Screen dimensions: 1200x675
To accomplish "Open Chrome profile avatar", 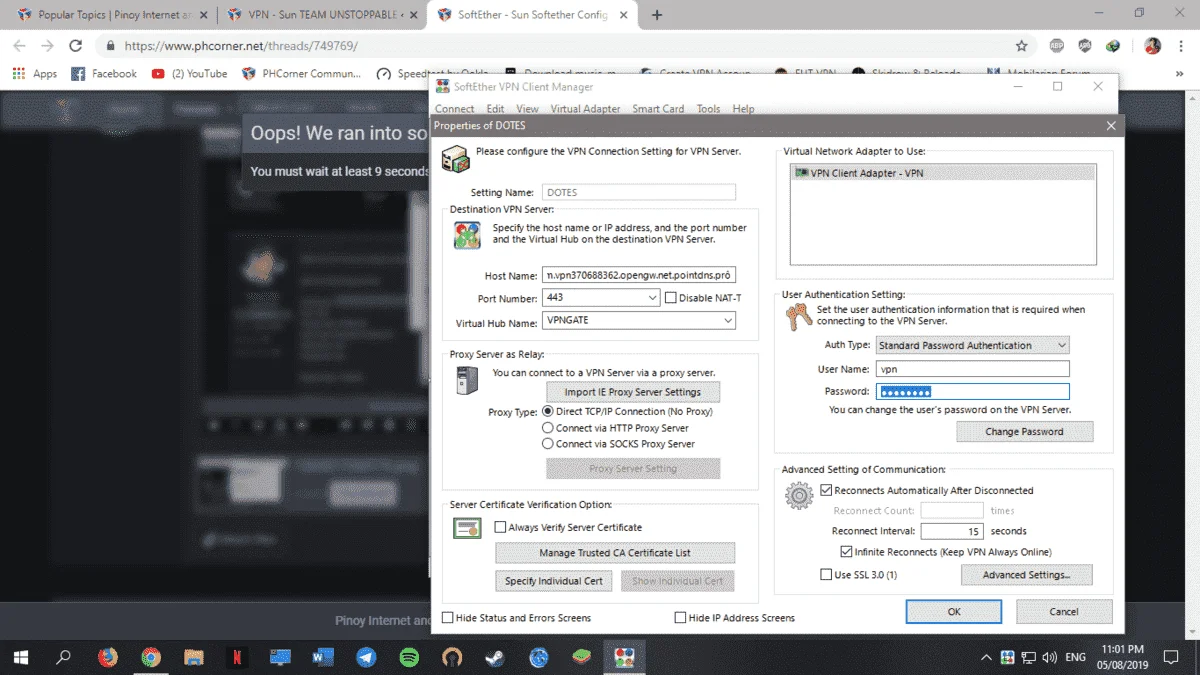I will click(x=1153, y=46).
